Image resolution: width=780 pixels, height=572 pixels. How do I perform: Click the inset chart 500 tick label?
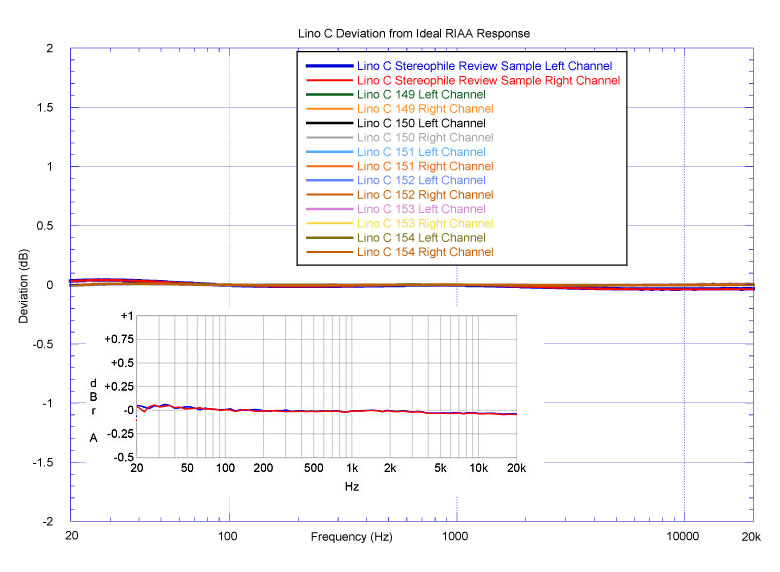(x=313, y=468)
